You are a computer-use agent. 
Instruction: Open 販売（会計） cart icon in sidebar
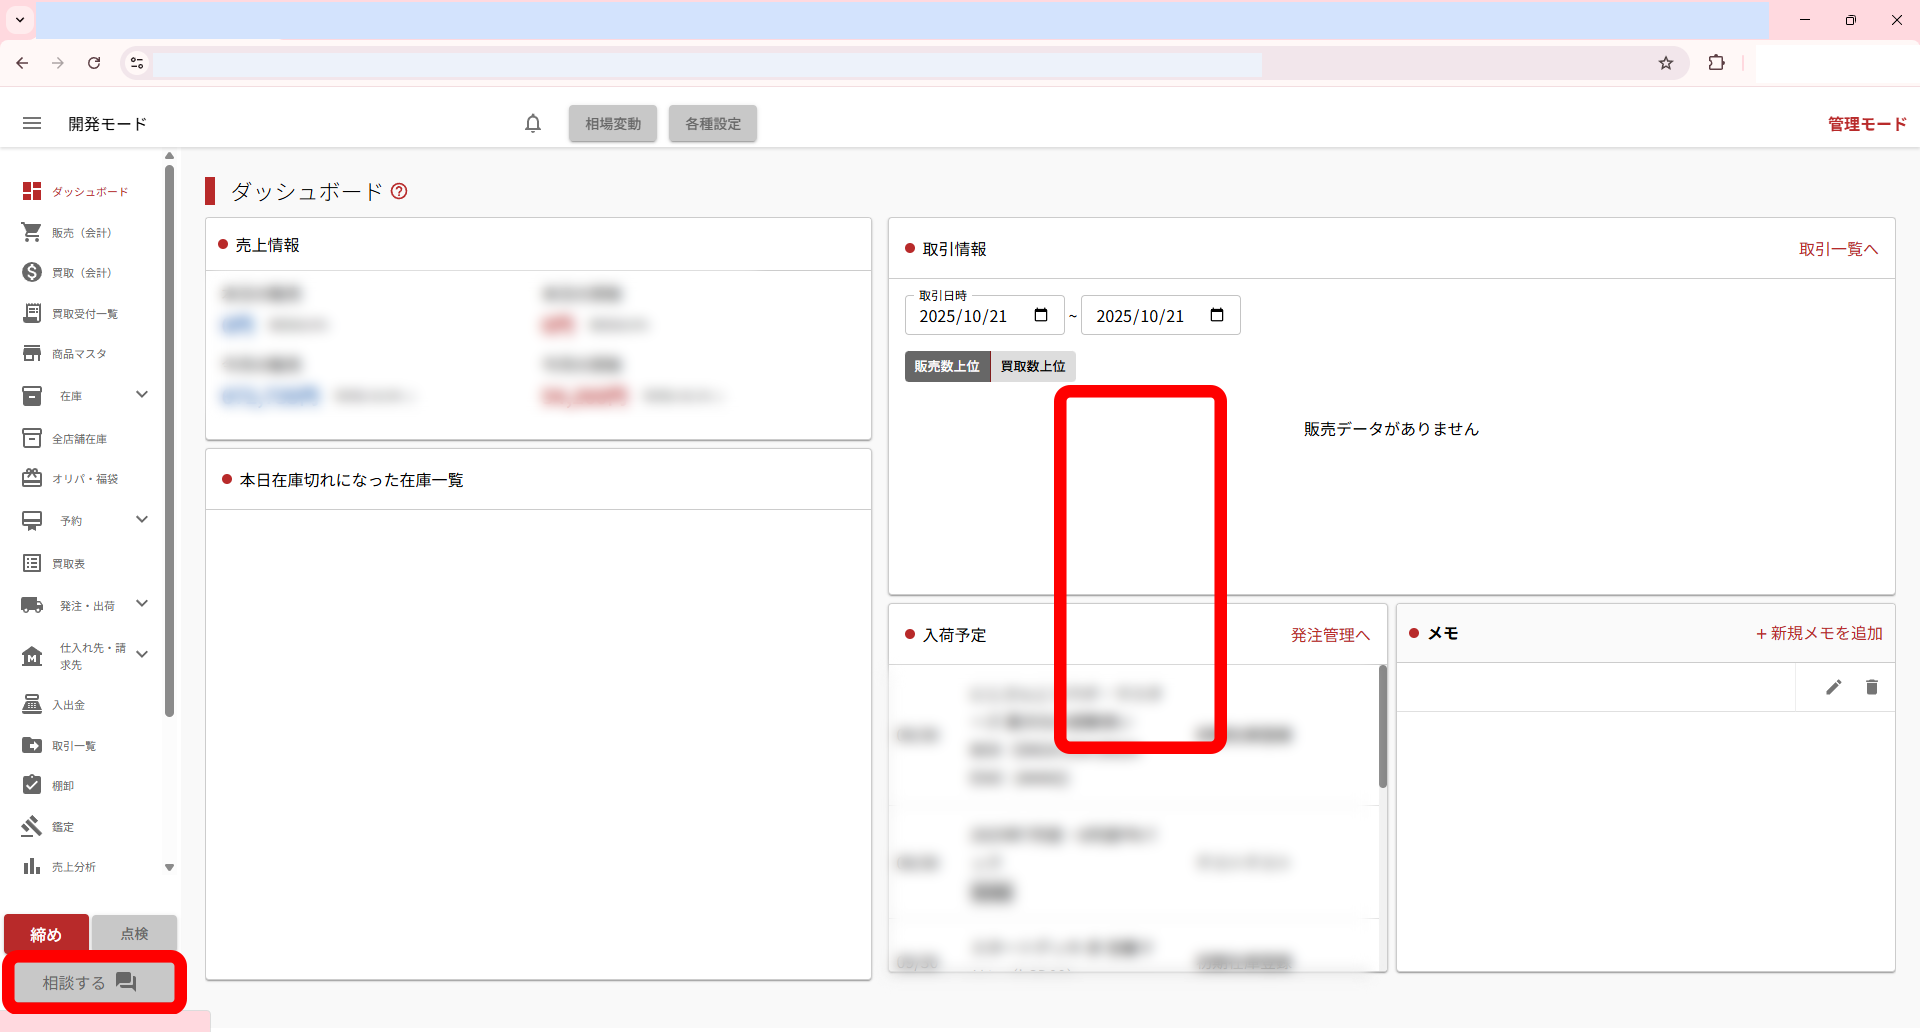[x=32, y=232]
